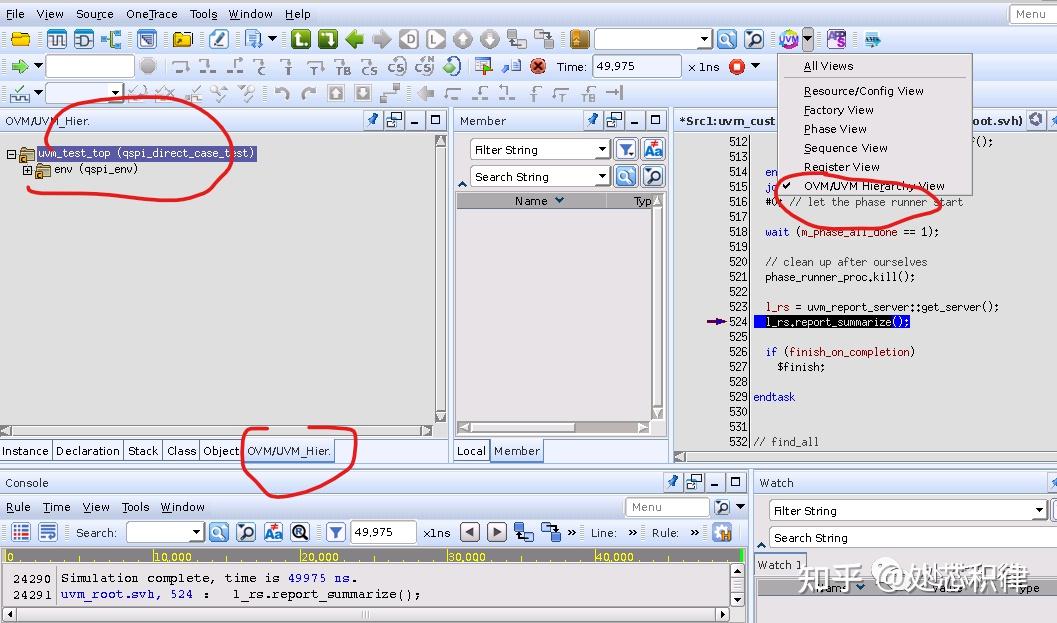Click the red X stop icon beside Time

coord(537,67)
